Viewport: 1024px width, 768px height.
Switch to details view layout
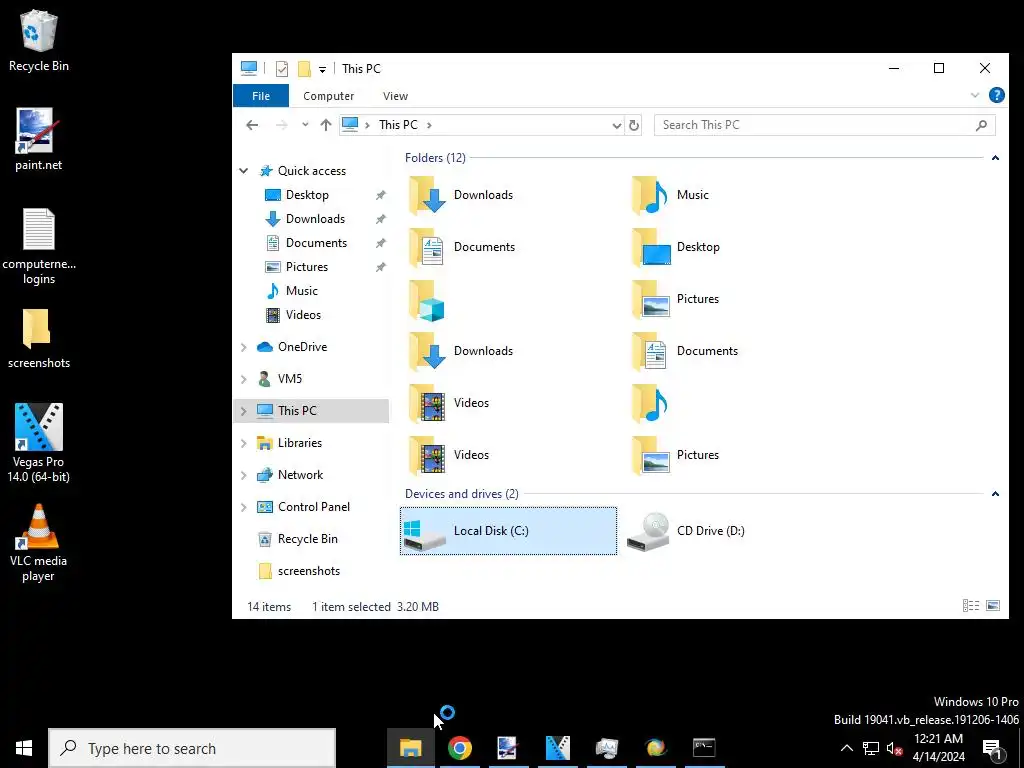pos(970,606)
